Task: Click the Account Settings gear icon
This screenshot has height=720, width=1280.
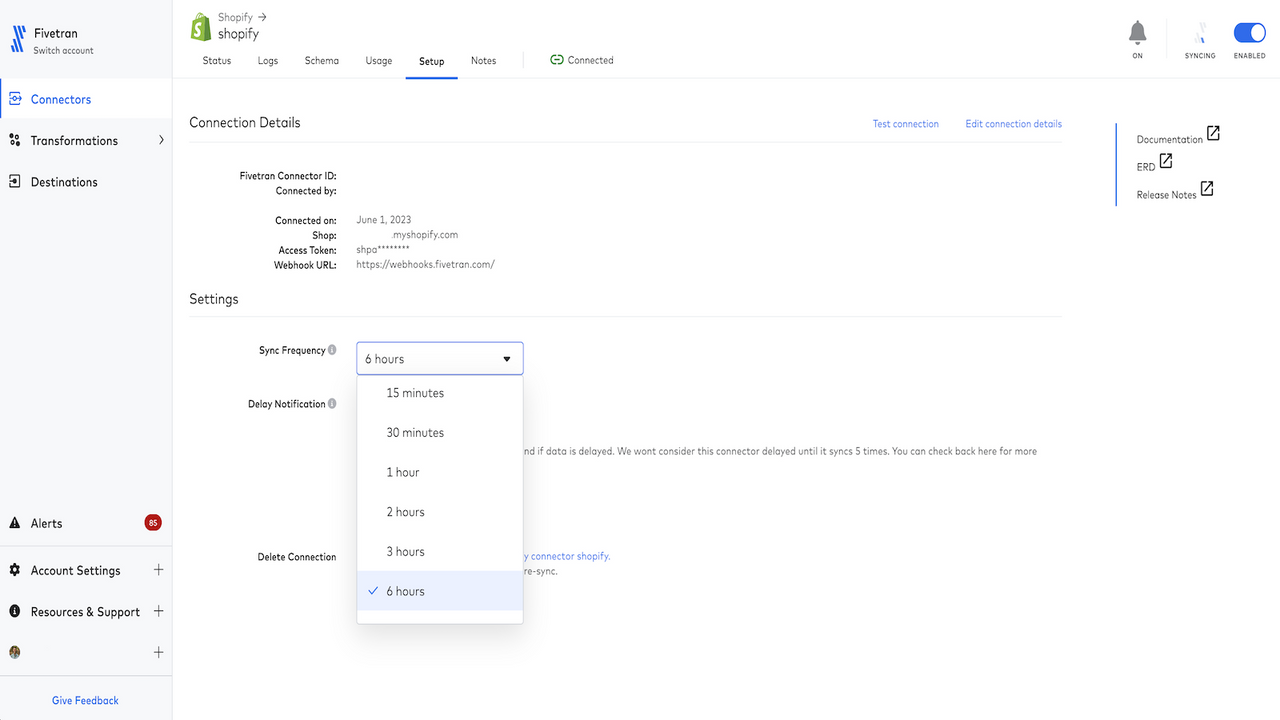Action: [x=15, y=570]
